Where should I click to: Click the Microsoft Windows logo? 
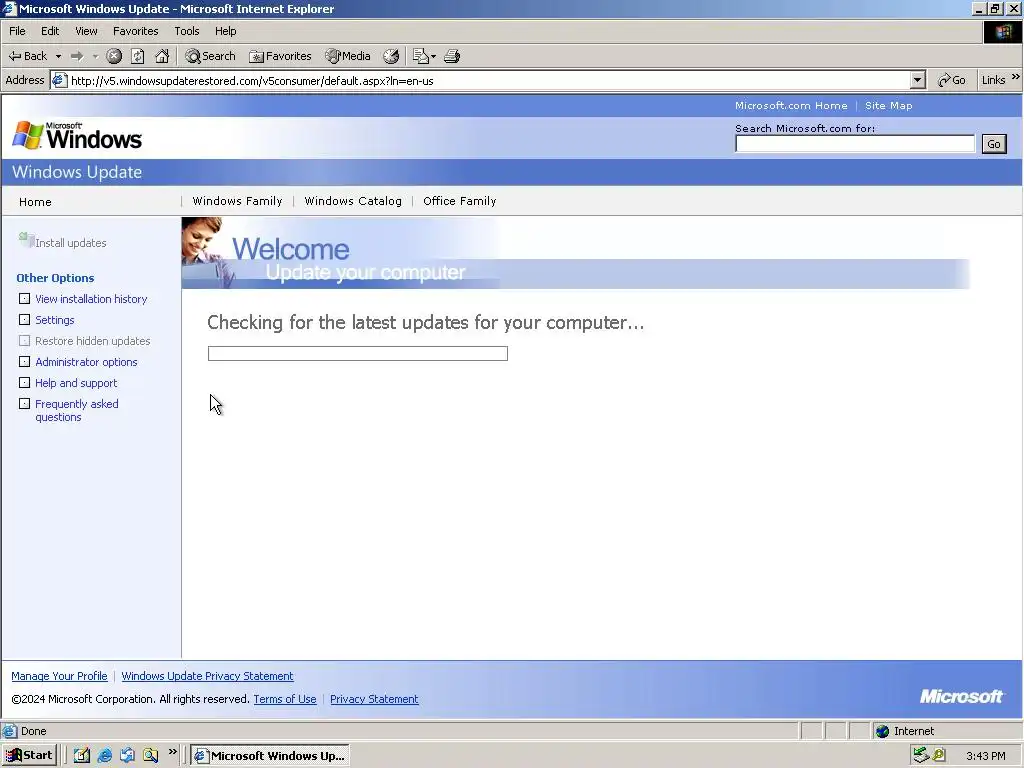pyautogui.click(x=77, y=136)
